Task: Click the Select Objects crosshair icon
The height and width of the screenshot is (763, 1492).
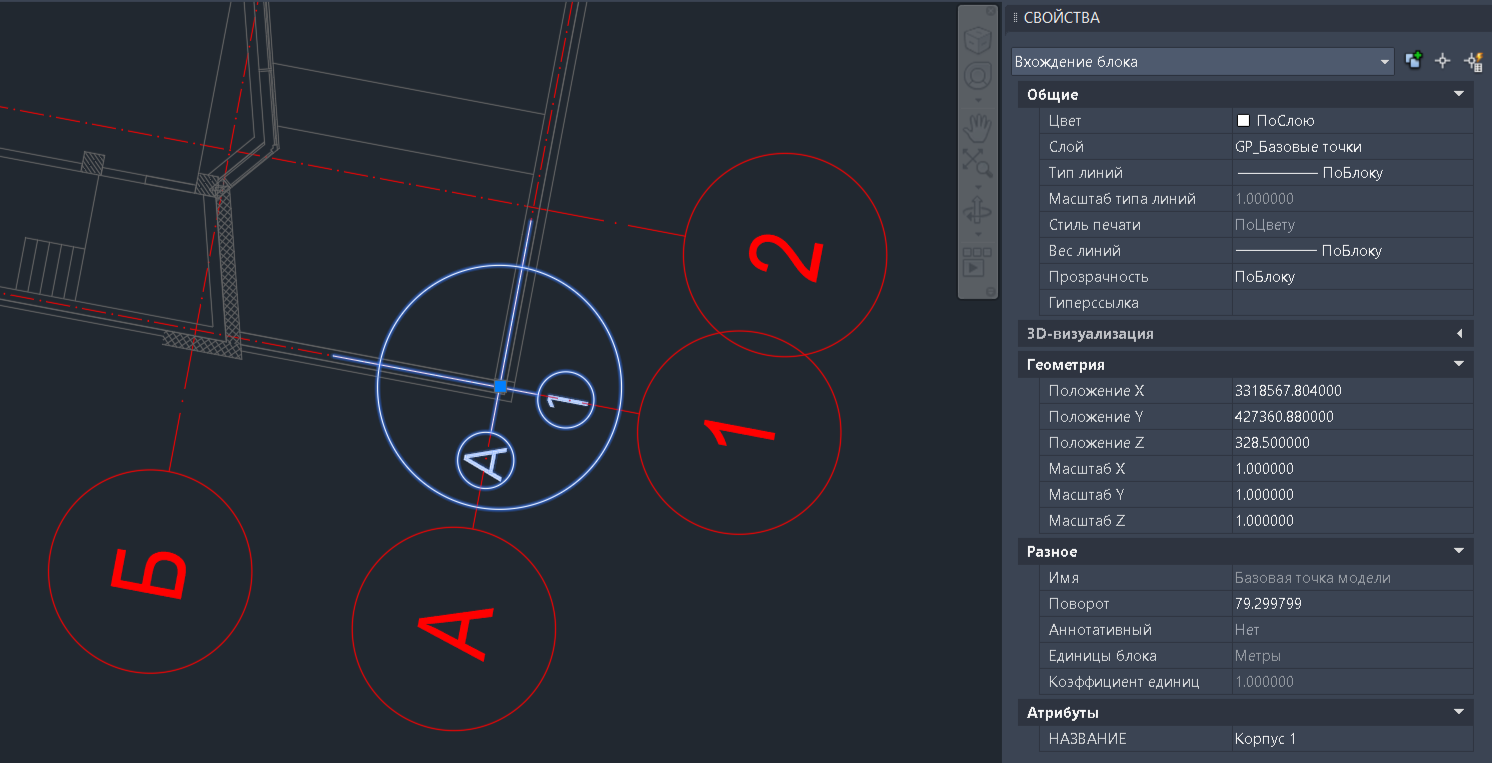Action: (1442, 61)
